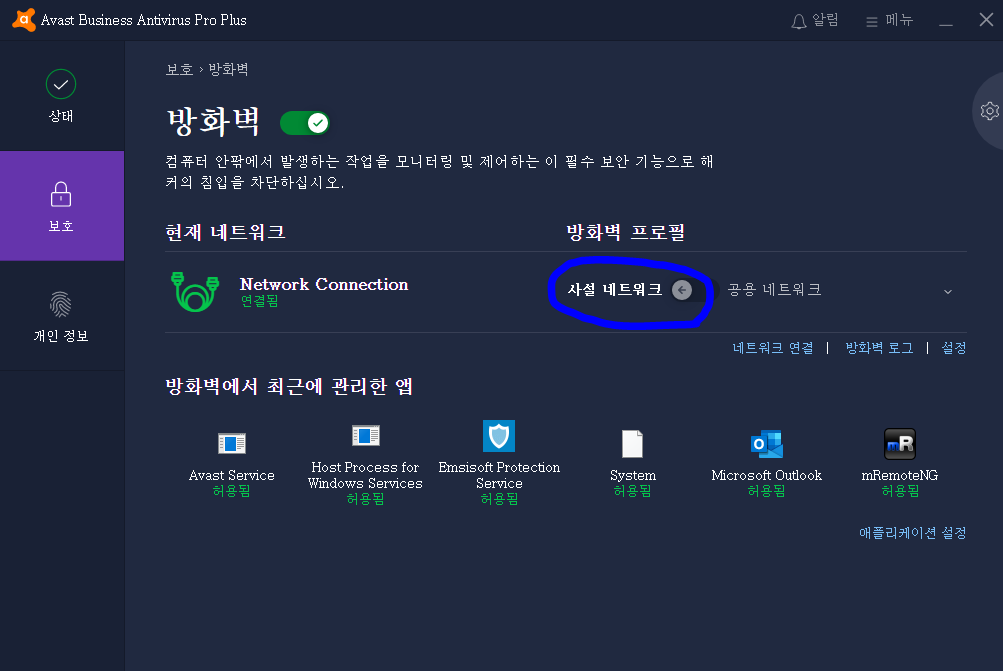Click the Emsisoft Protection Service shield icon
Viewport: 1003px width, 671px height.
pos(499,436)
